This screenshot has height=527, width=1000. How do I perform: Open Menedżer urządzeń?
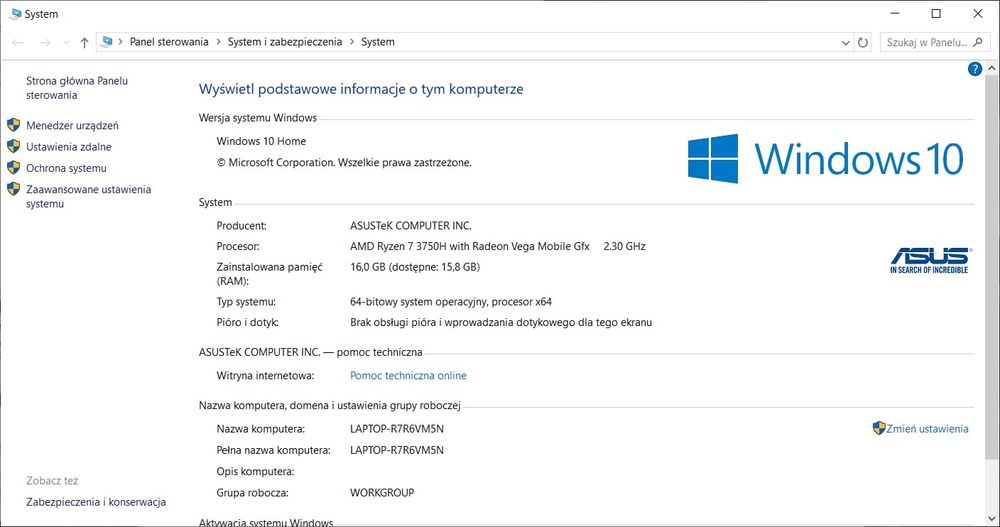tap(72, 126)
